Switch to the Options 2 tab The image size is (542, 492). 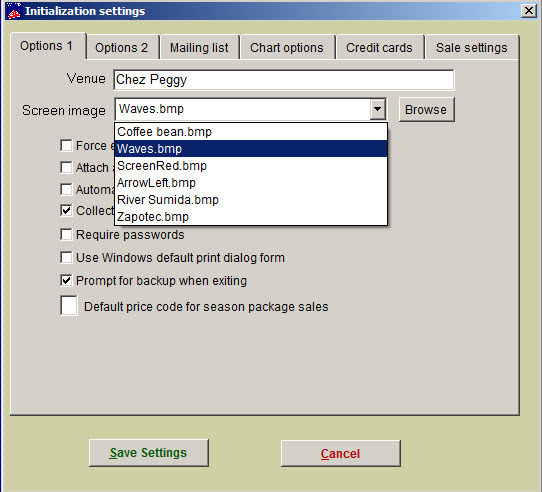(122, 47)
